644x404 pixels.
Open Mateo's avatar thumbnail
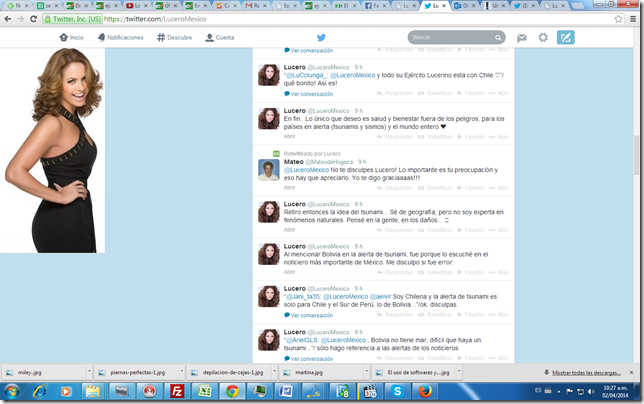(269, 170)
